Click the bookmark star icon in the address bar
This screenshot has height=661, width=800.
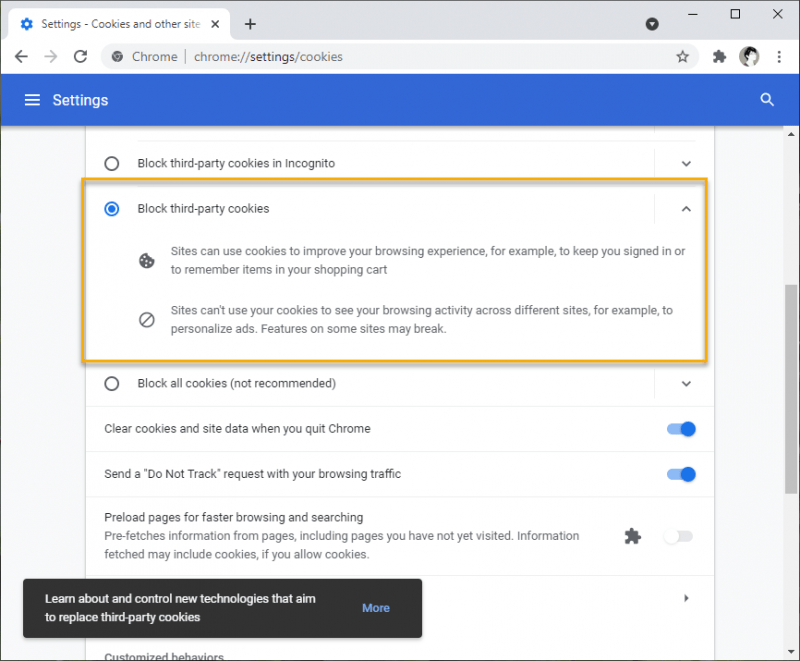(684, 57)
